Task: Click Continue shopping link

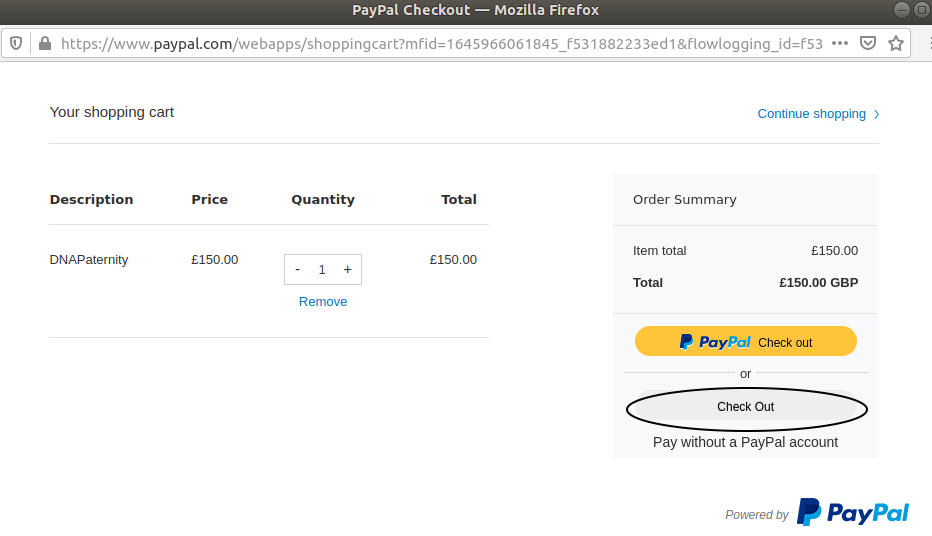Action: coord(811,113)
